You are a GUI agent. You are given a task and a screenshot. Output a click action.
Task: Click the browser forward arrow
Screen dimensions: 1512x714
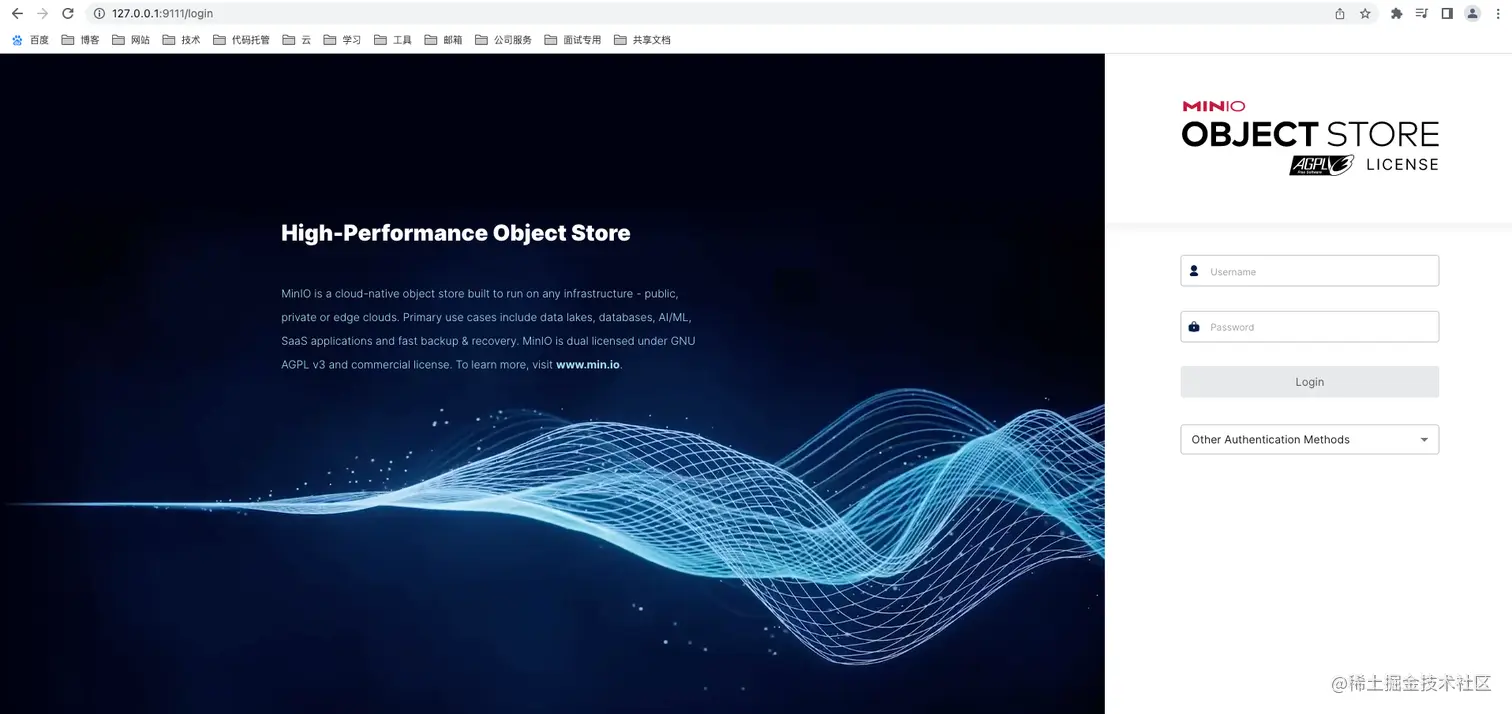coord(42,14)
